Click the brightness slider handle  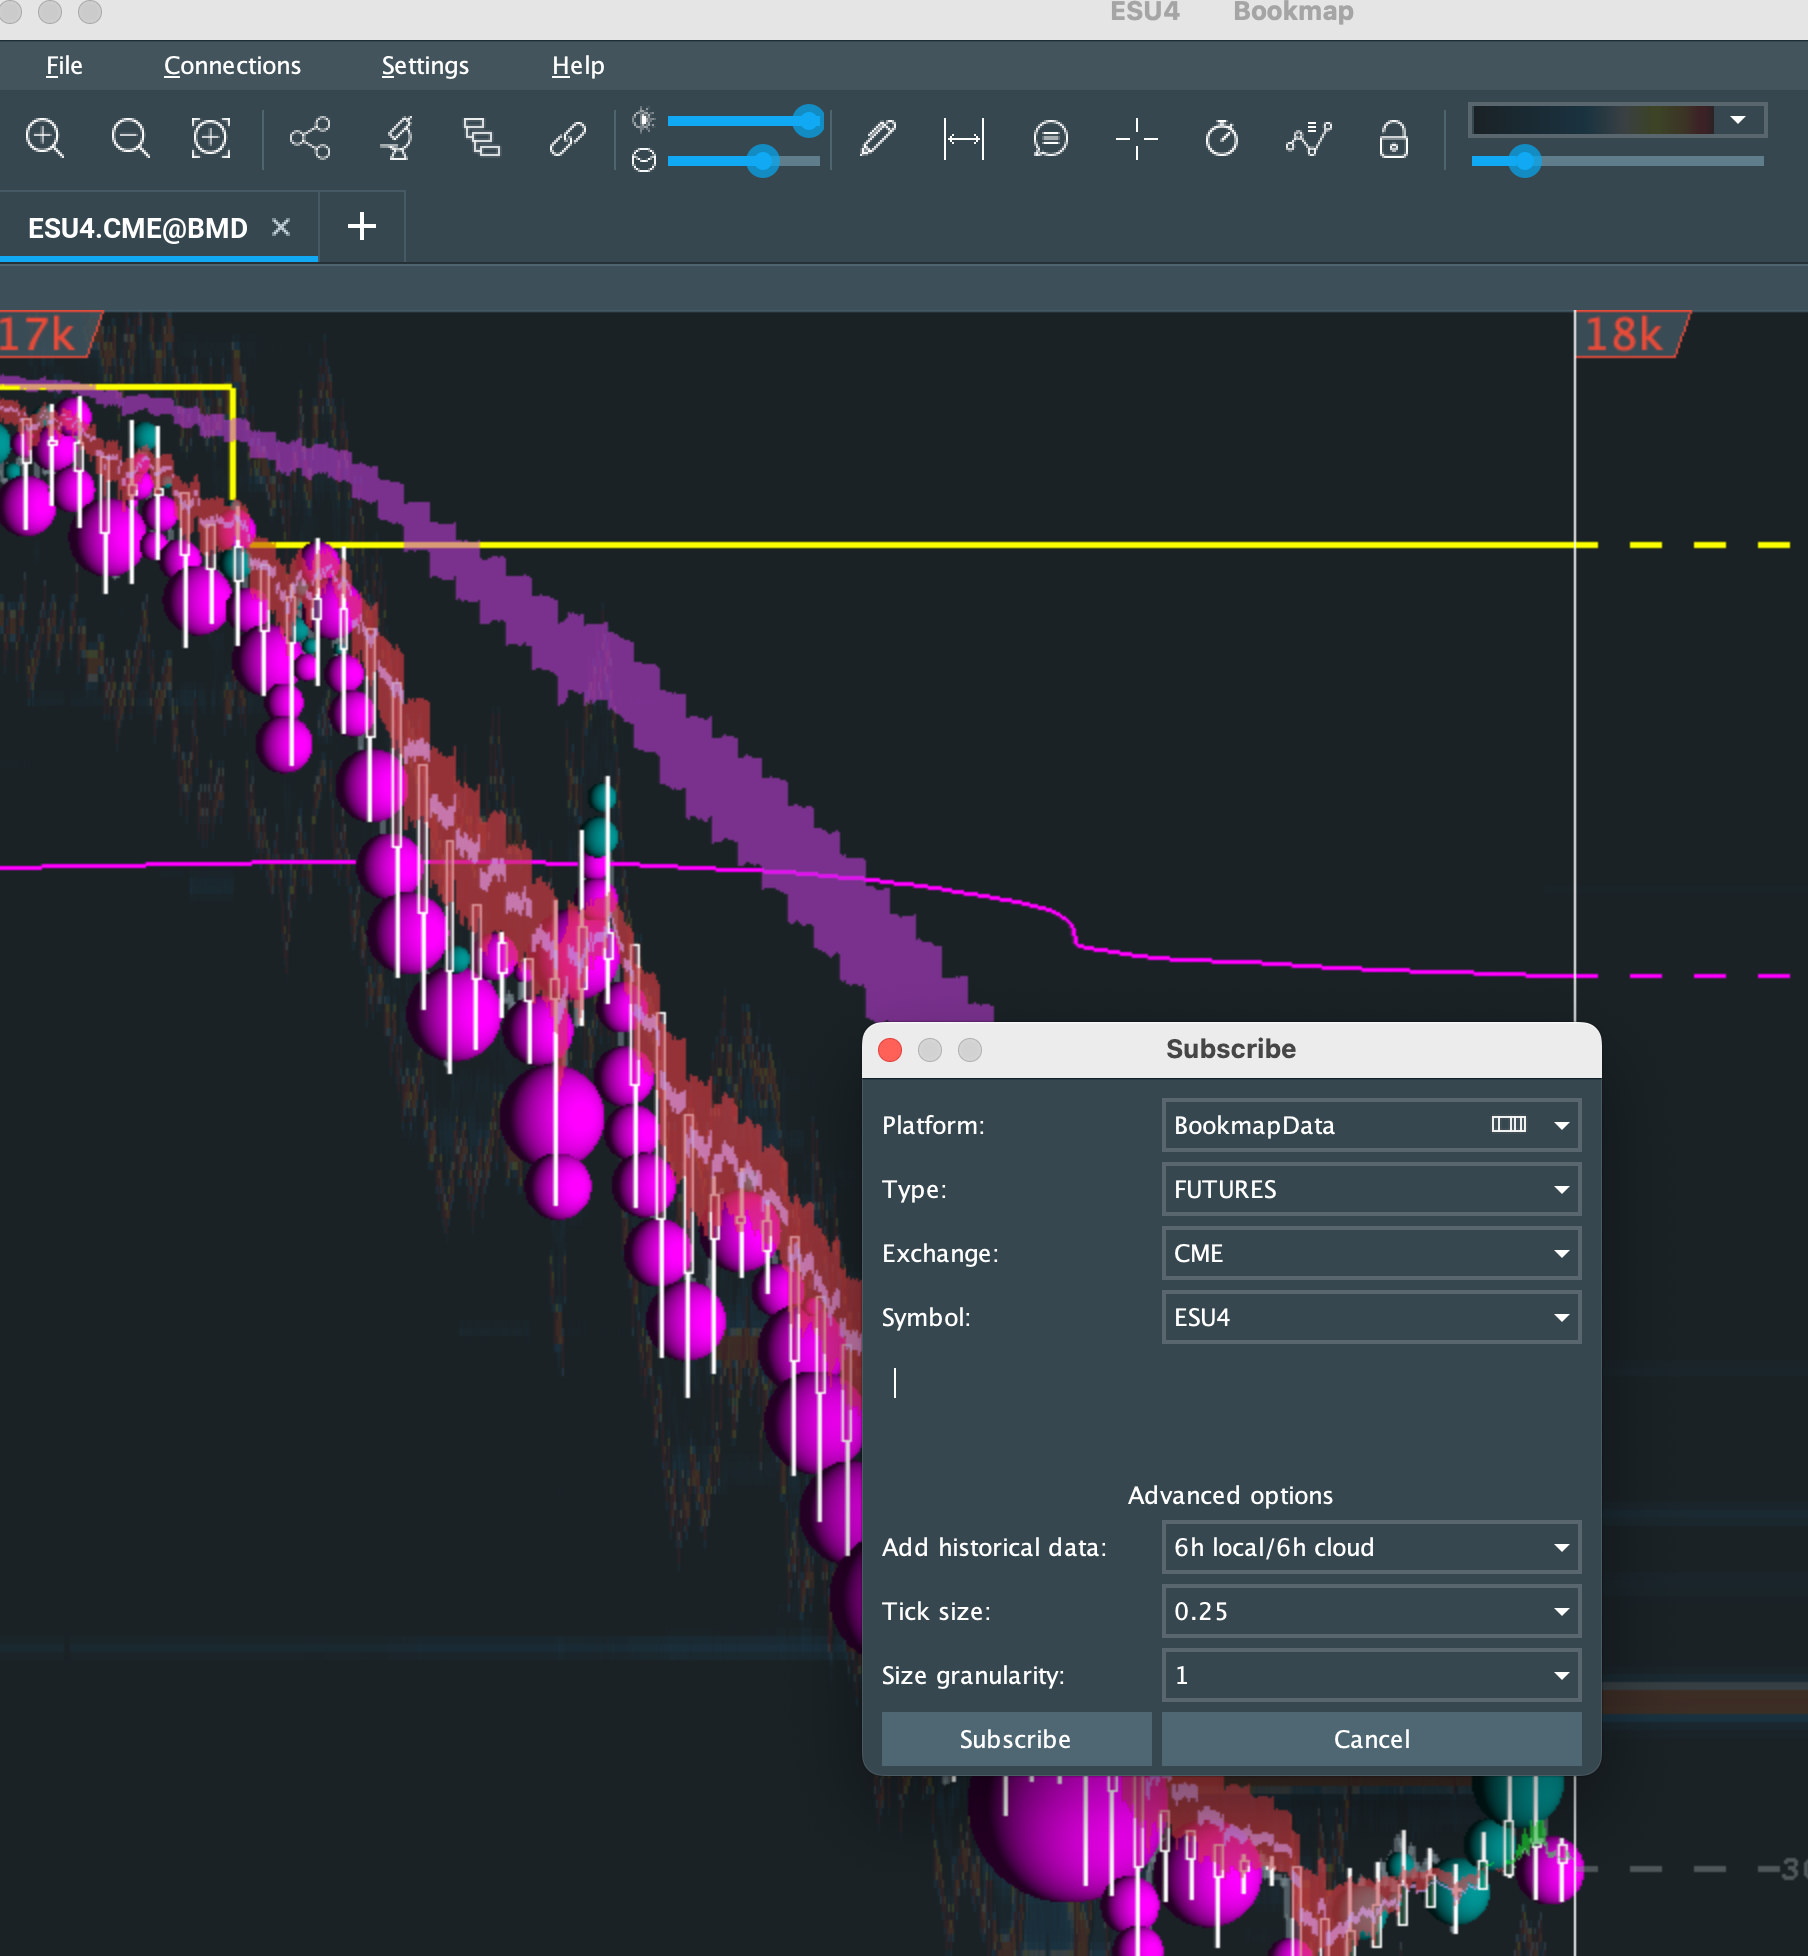pyautogui.click(x=808, y=121)
